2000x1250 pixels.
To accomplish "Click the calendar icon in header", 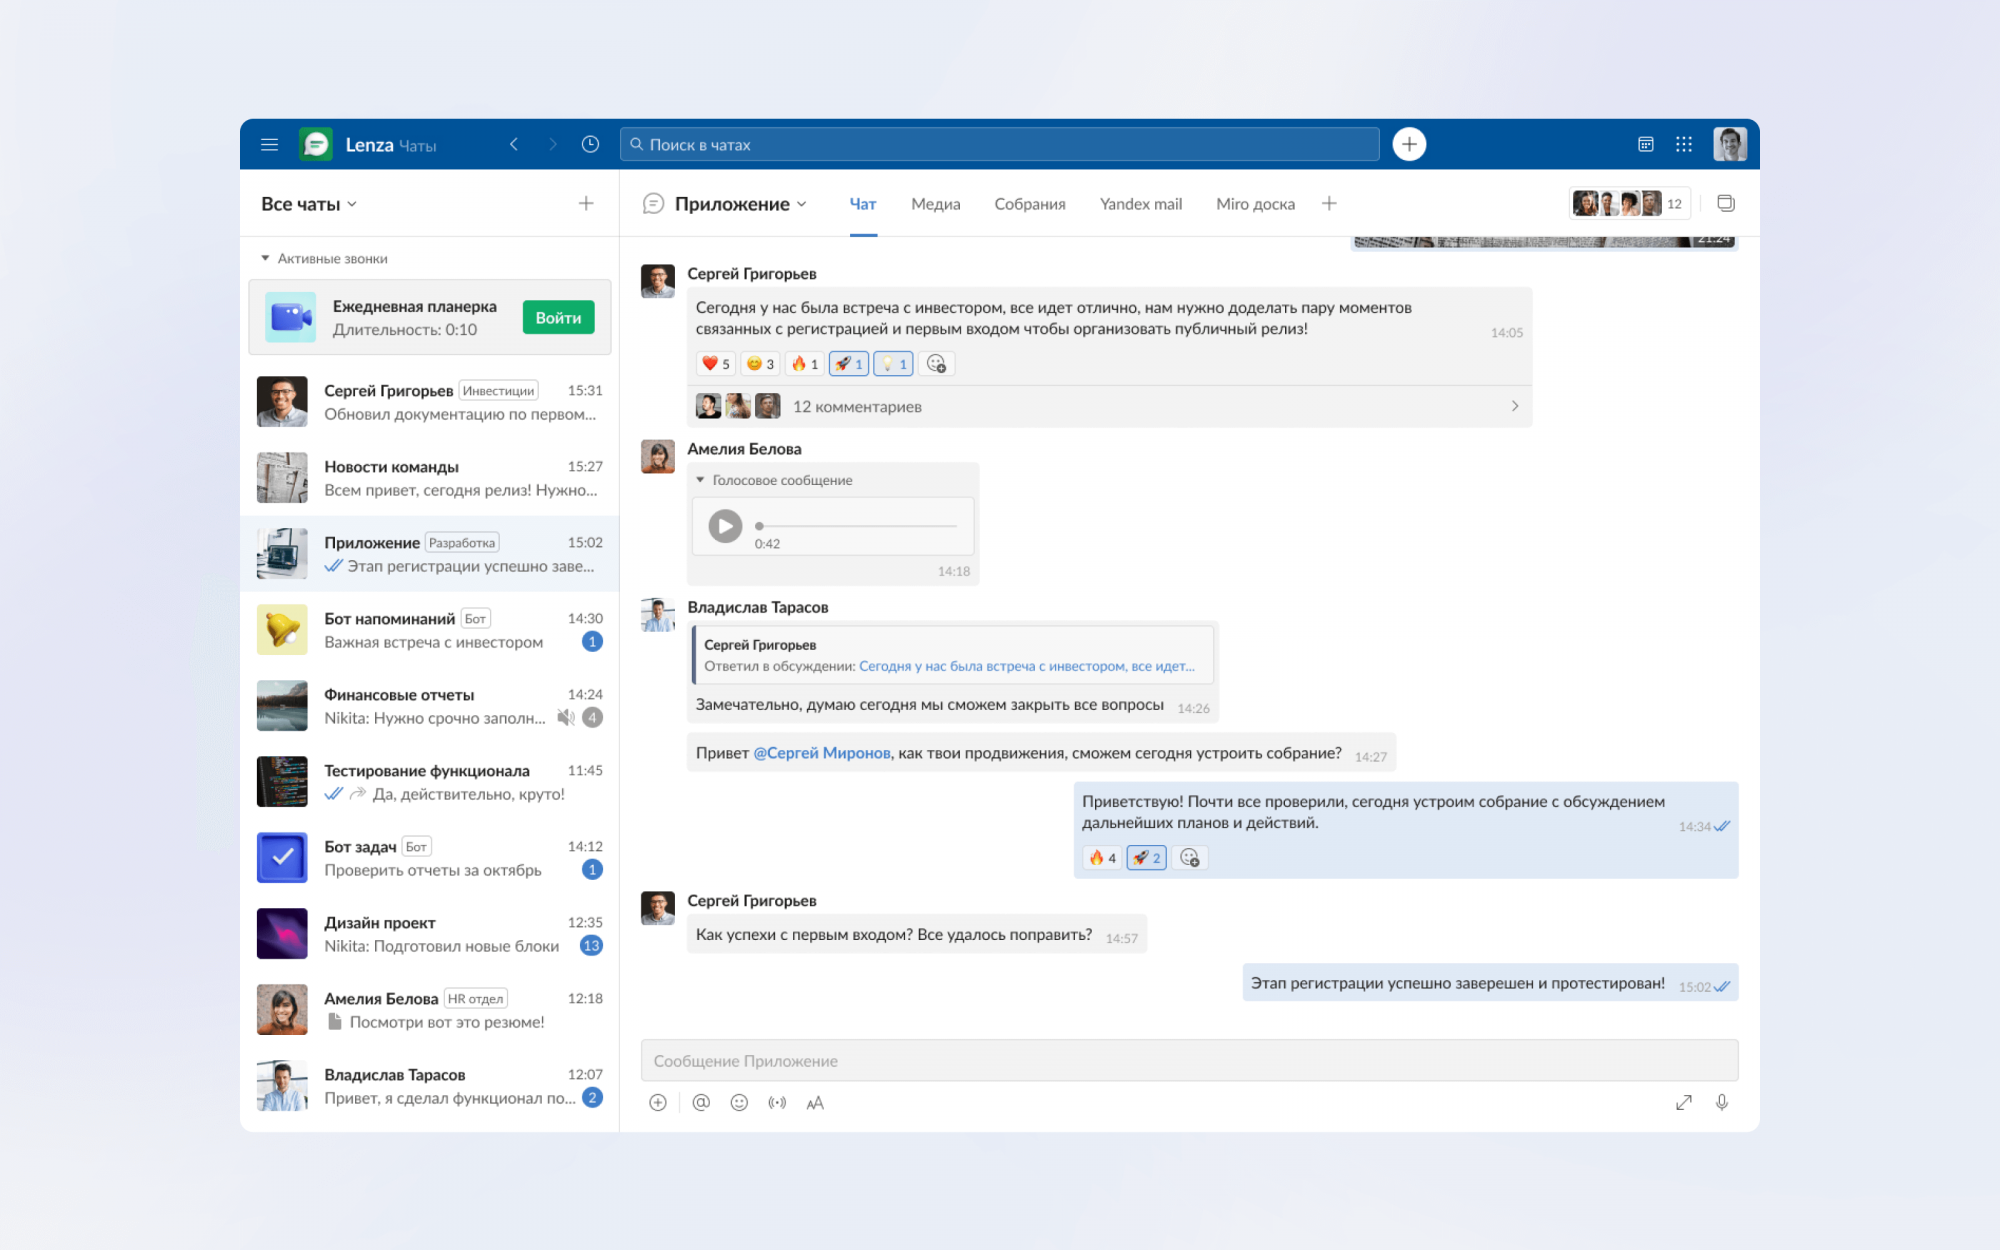I will [1645, 144].
